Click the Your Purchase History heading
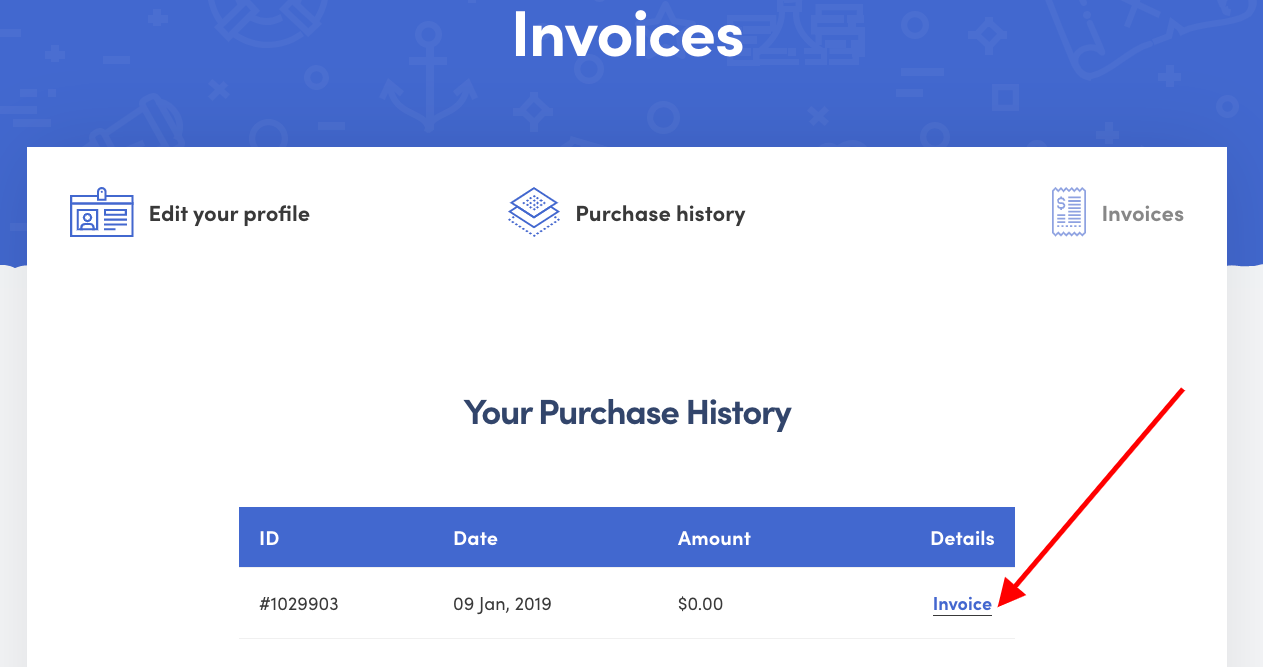Viewport: 1263px width, 667px height. [627, 412]
